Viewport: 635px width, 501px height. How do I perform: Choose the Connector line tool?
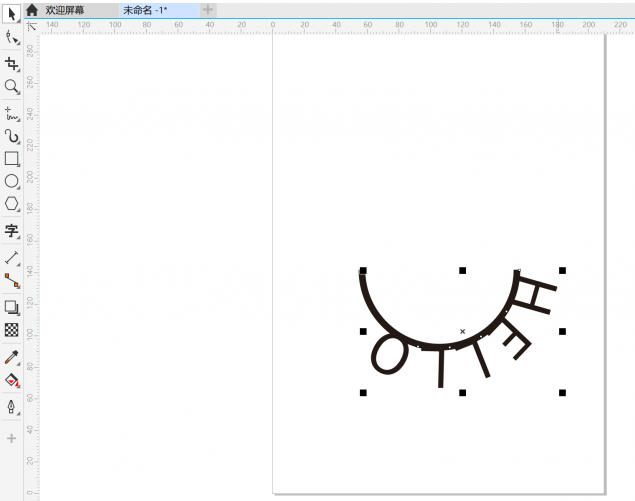(12, 281)
